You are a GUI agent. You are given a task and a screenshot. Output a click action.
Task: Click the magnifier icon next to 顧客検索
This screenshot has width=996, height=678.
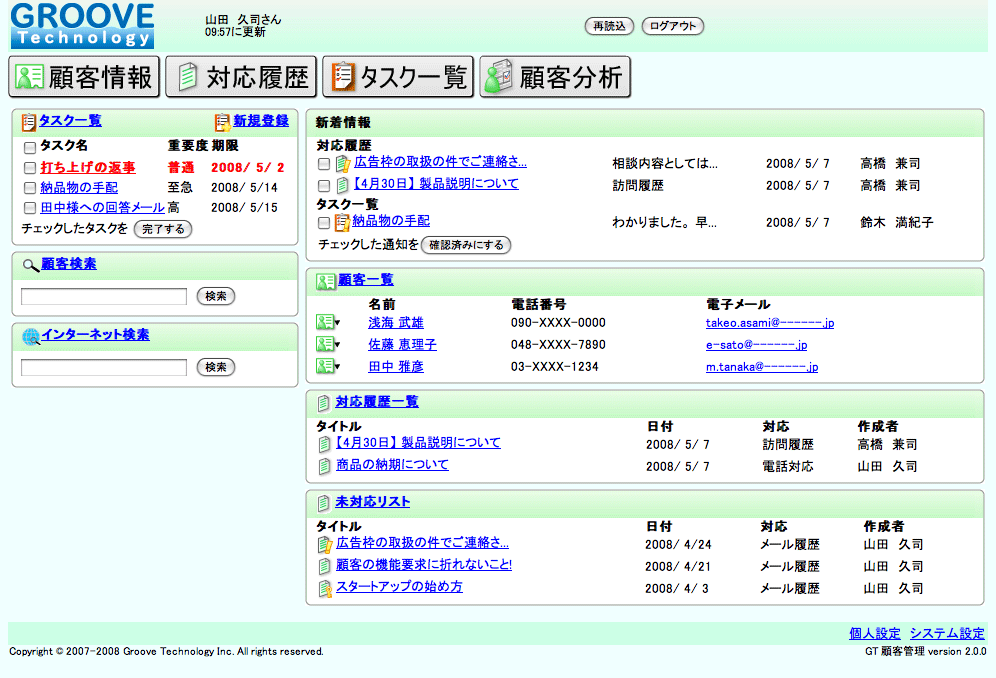[x=30, y=265]
